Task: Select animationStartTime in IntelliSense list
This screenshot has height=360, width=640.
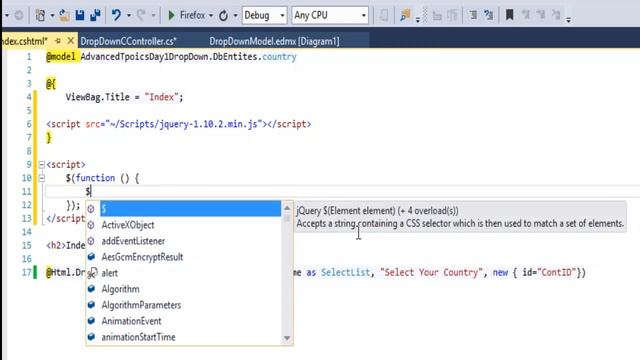Action: coord(183,337)
